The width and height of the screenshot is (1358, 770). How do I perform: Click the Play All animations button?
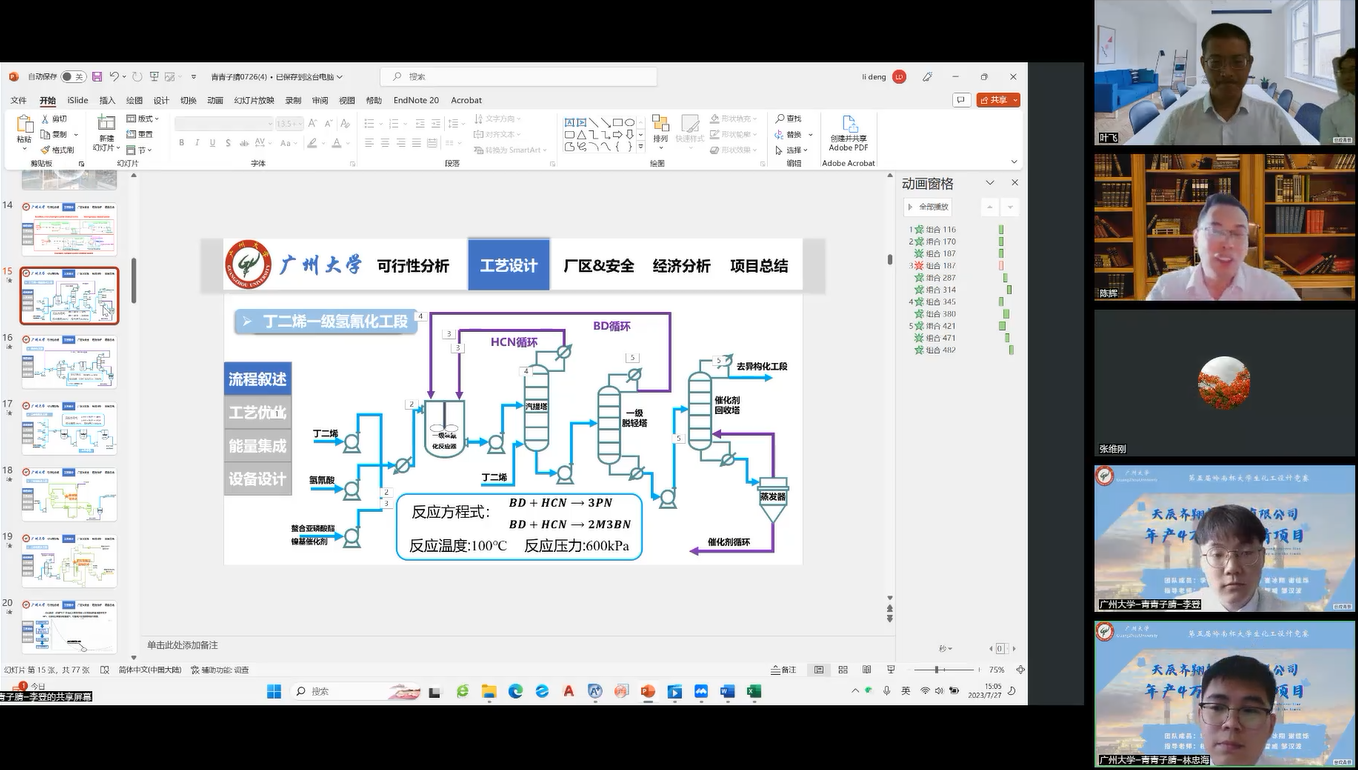click(x=928, y=207)
